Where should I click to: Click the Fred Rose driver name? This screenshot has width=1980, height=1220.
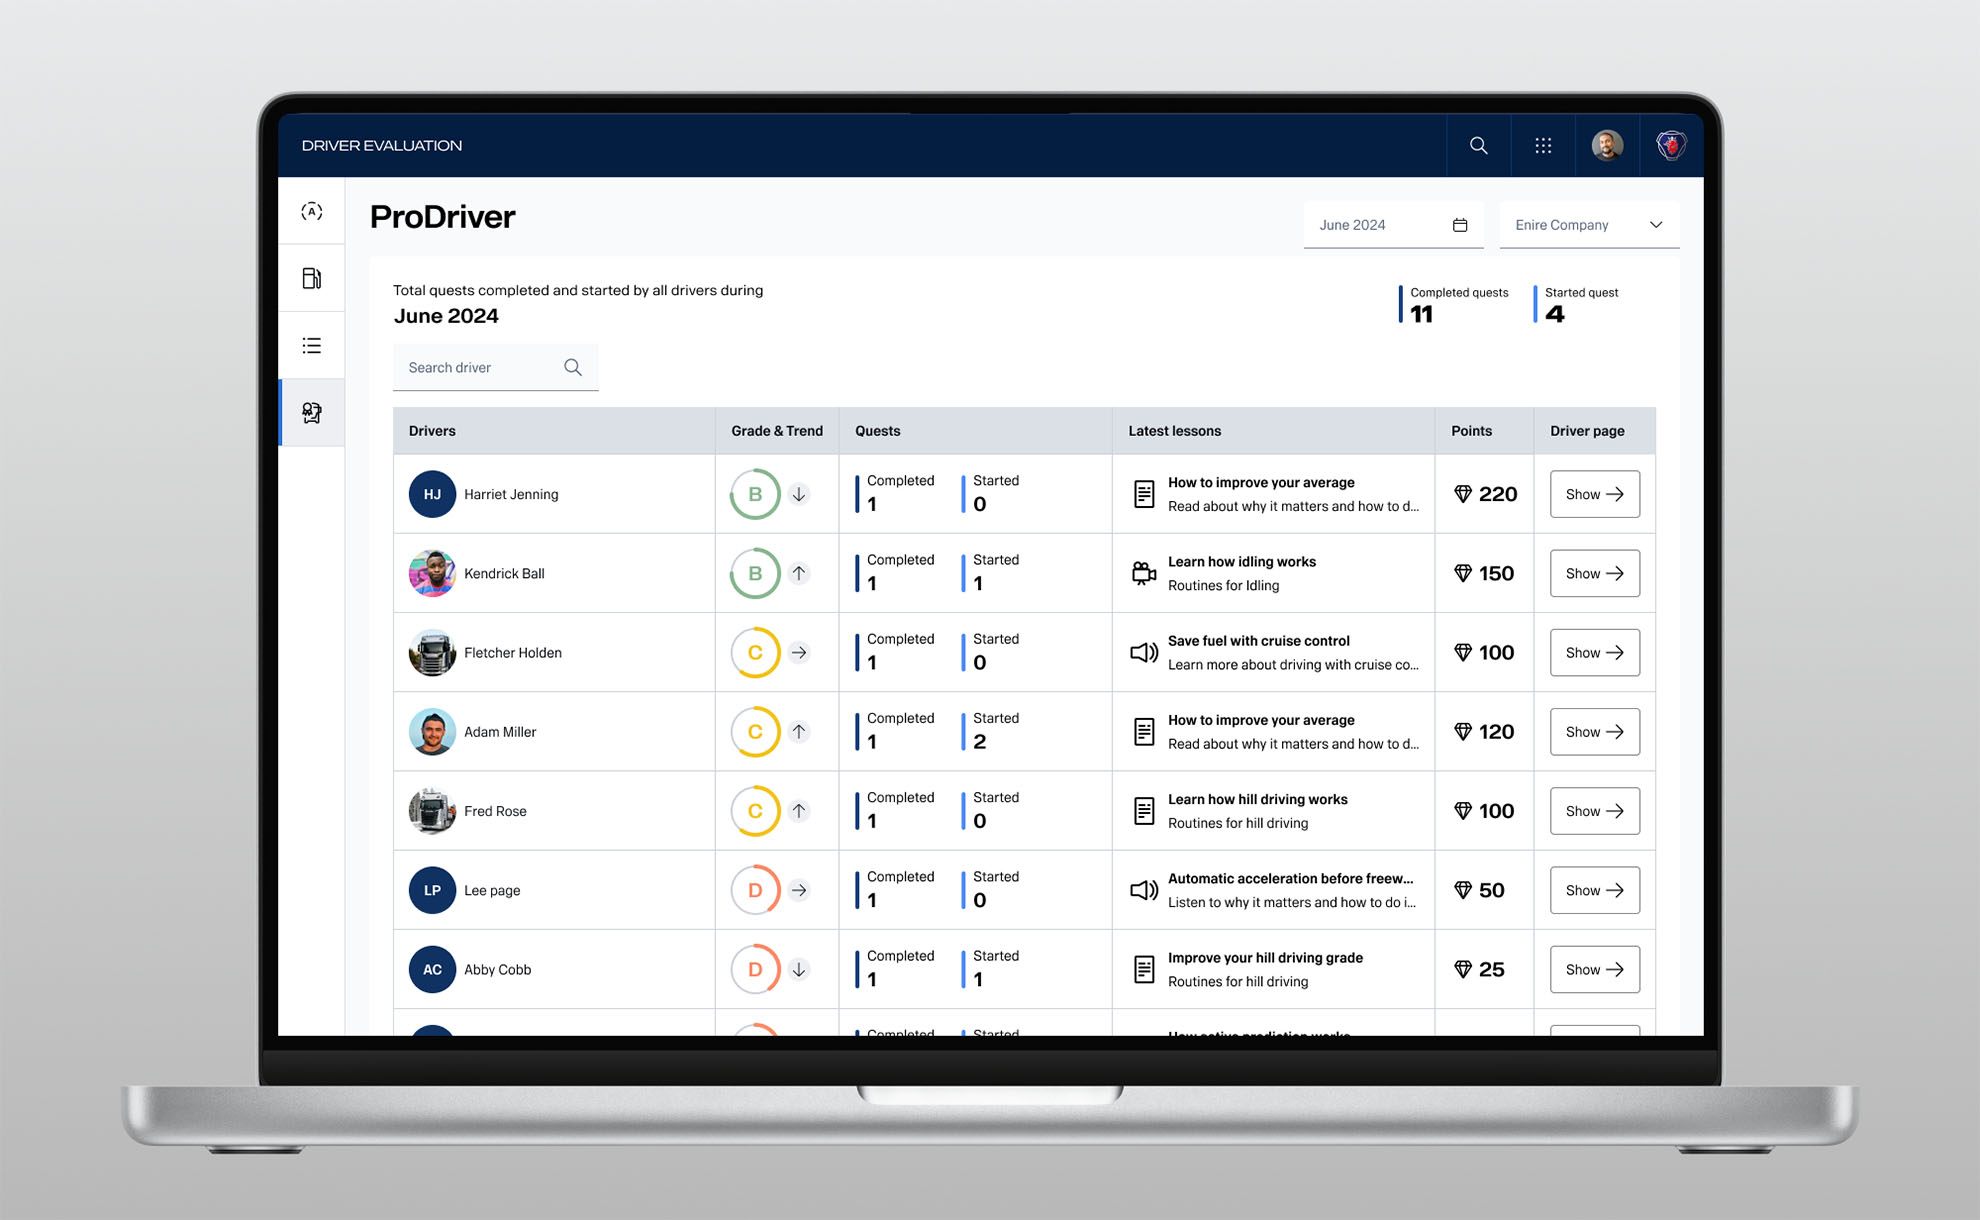[495, 811]
